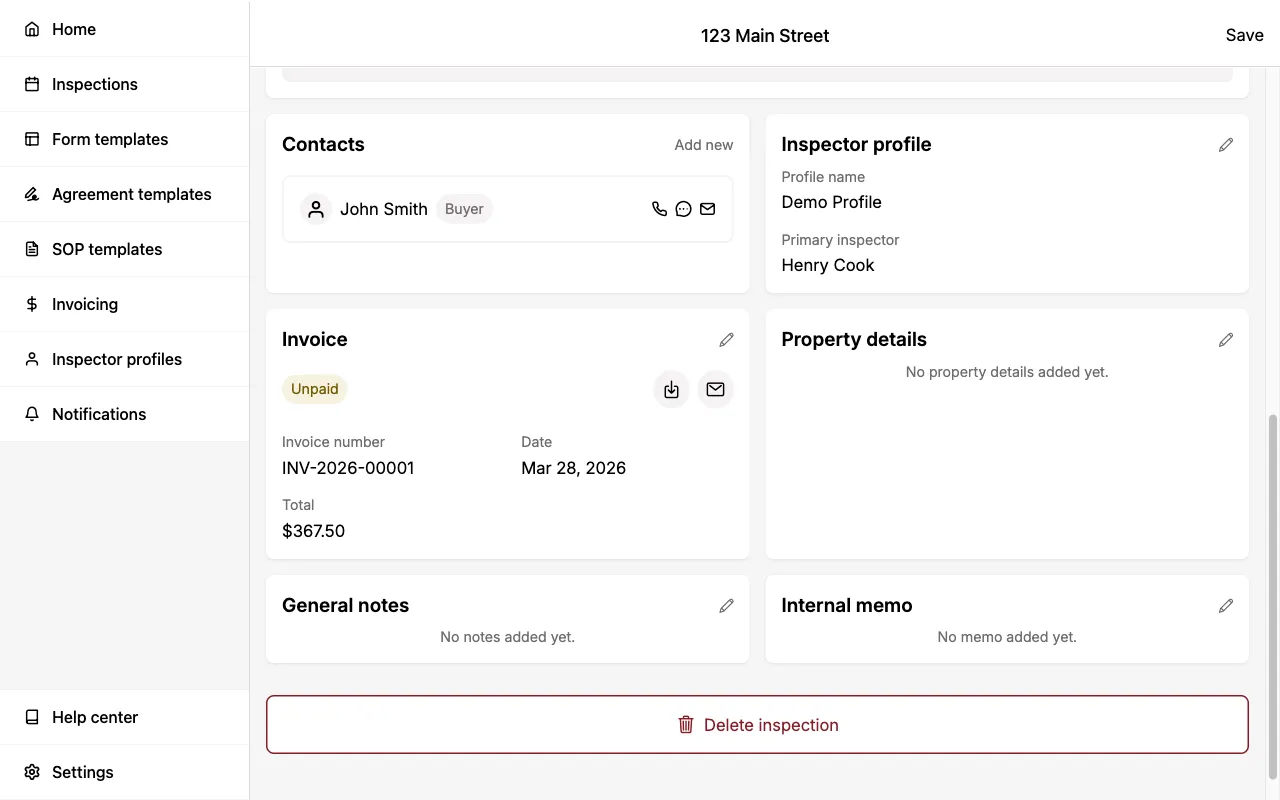Viewport: 1280px width, 800px height.
Task: Email John Smith using the envelope icon
Action: pos(707,209)
